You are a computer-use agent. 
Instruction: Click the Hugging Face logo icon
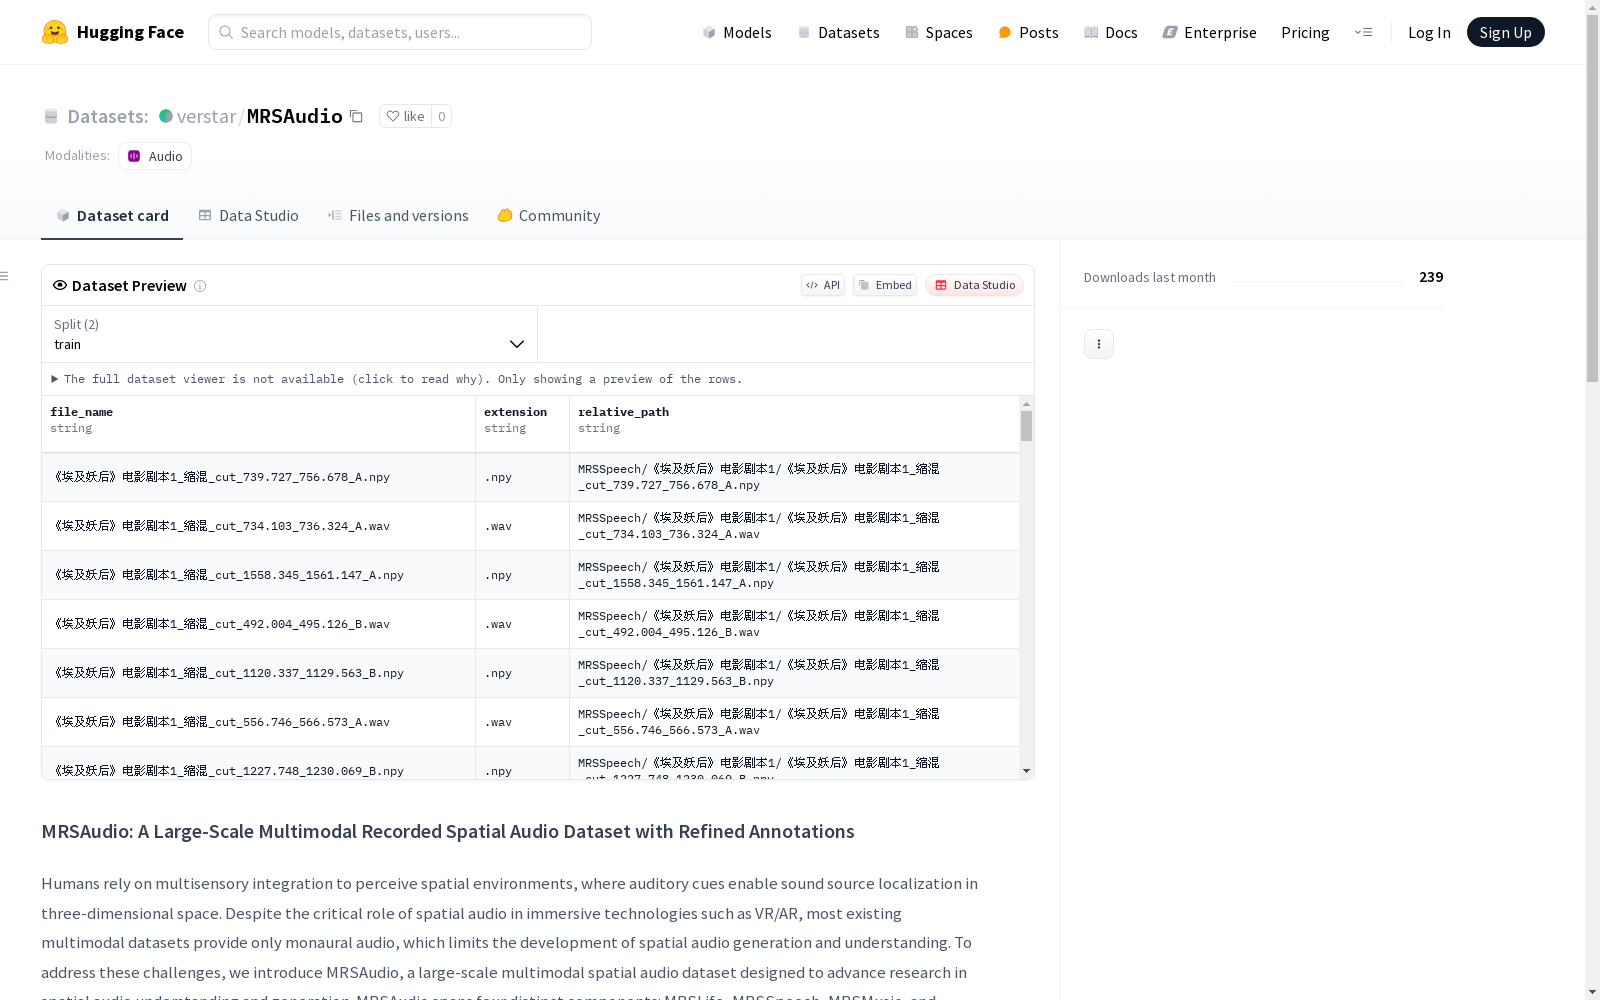(x=55, y=32)
